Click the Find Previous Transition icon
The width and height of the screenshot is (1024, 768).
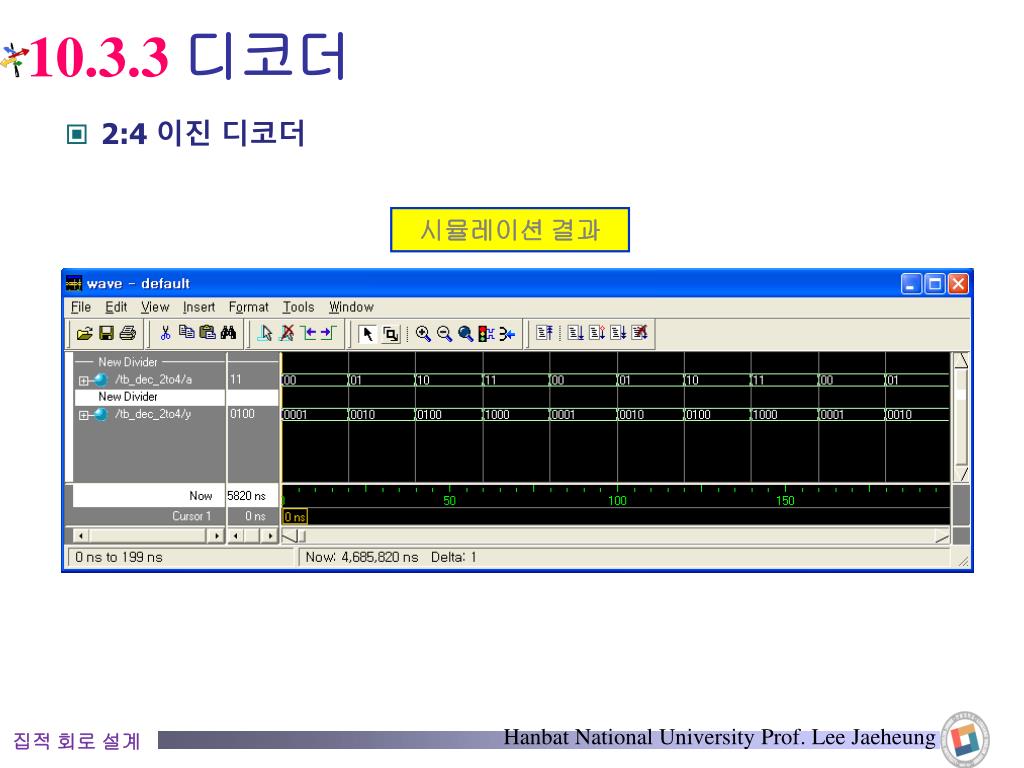click(308, 333)
